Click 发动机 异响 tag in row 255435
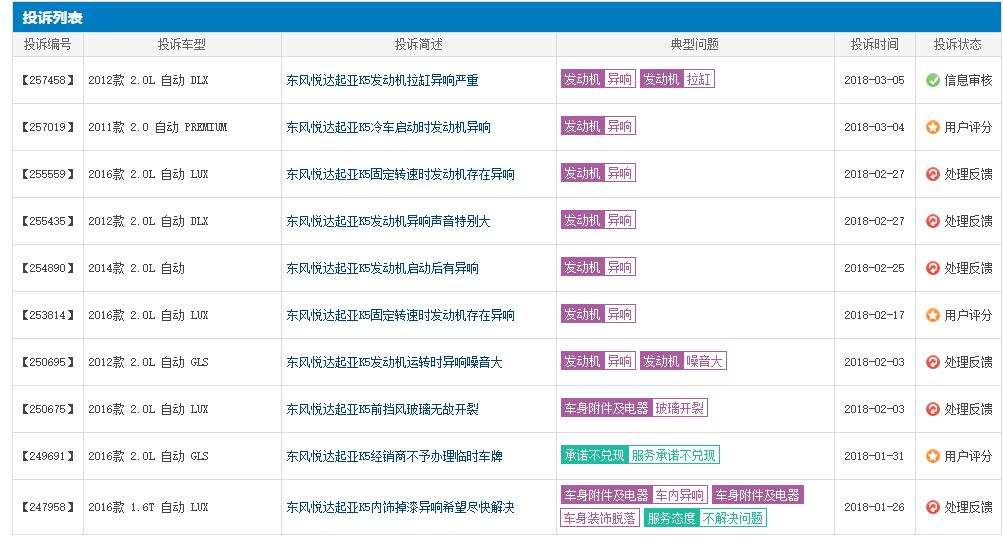1003x540 pixels. pos(598,220)
